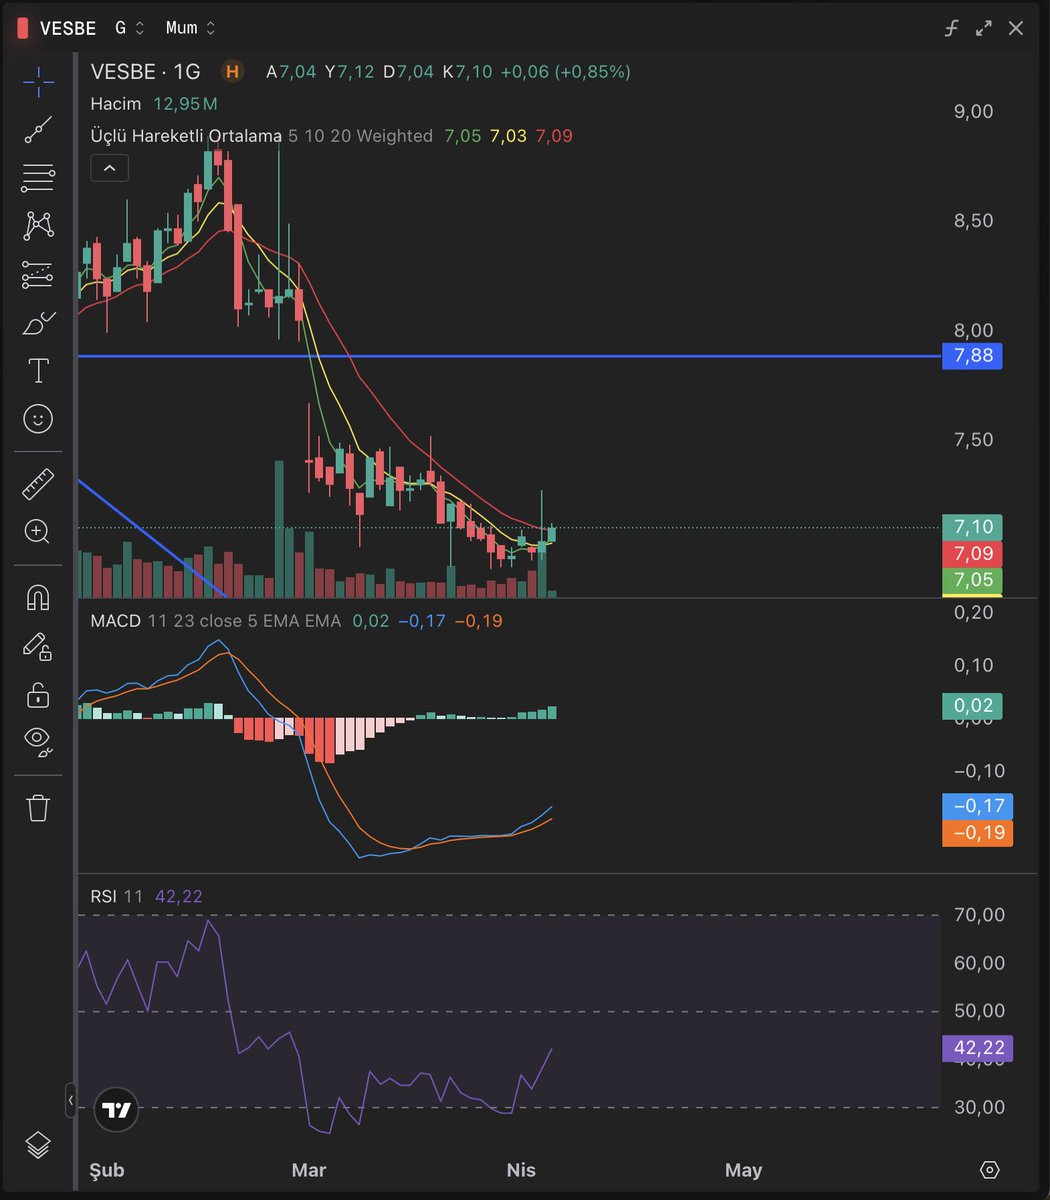Screen dimensions: 1050x1200
Task: Open the forecasting and measurement tools
Action: 38,274
